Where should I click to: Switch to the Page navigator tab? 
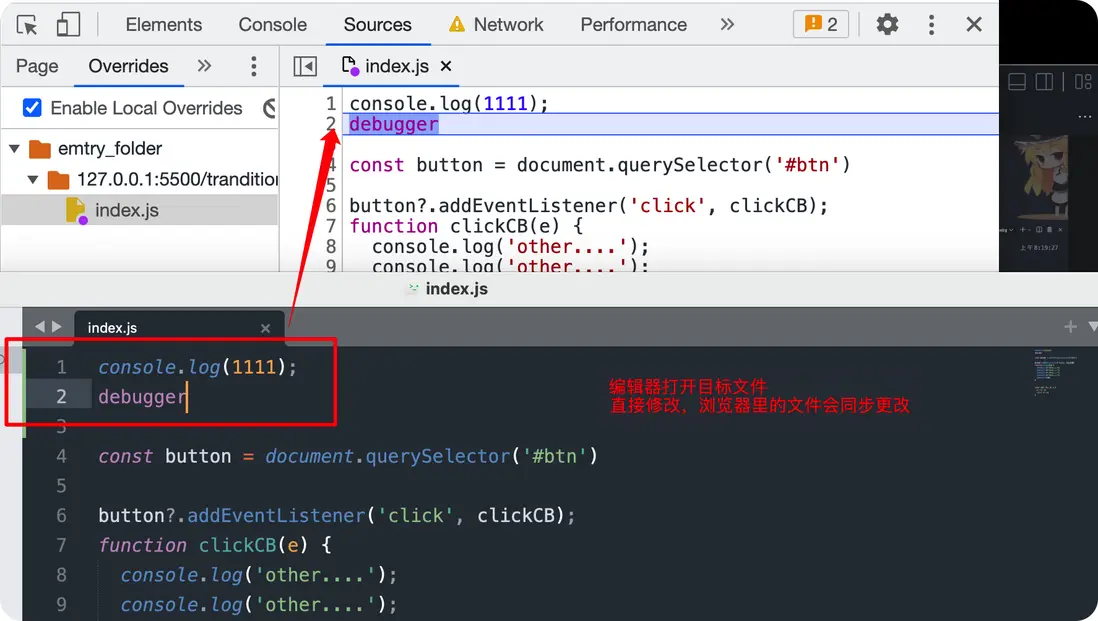click(x=37, y=67)
